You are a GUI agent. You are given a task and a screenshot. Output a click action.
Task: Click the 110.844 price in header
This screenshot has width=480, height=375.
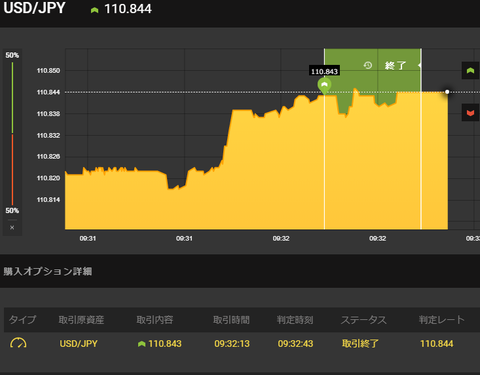128,9
